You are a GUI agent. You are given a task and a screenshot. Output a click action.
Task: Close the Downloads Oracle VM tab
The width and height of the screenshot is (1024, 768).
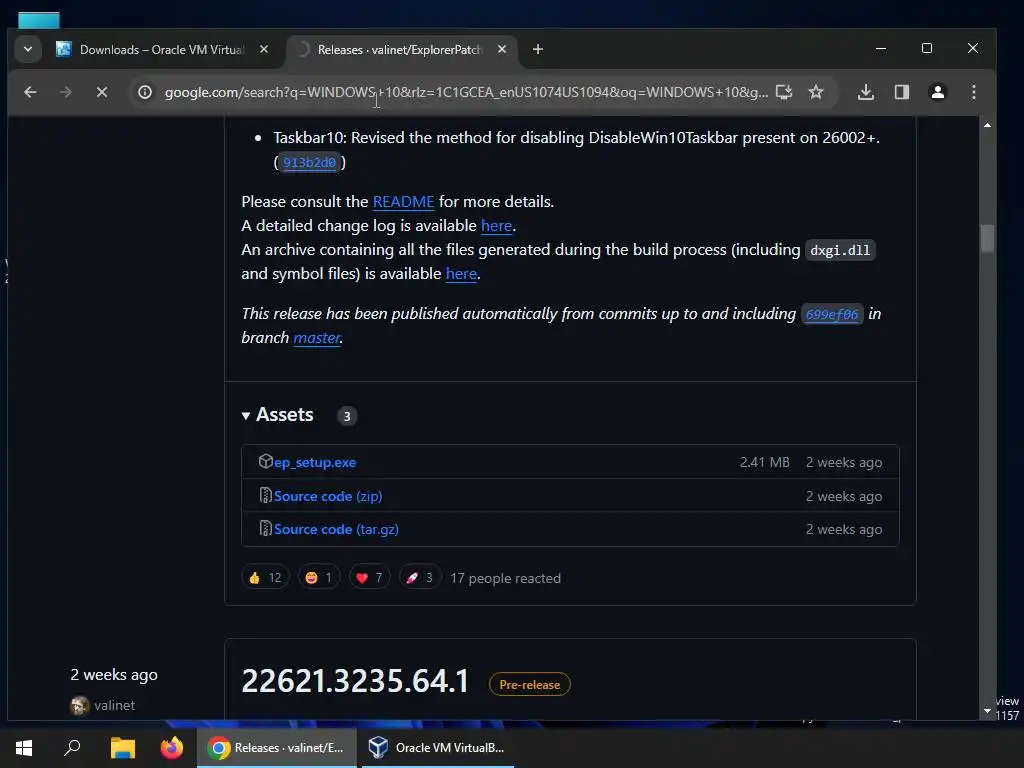[x=264, y=49]
